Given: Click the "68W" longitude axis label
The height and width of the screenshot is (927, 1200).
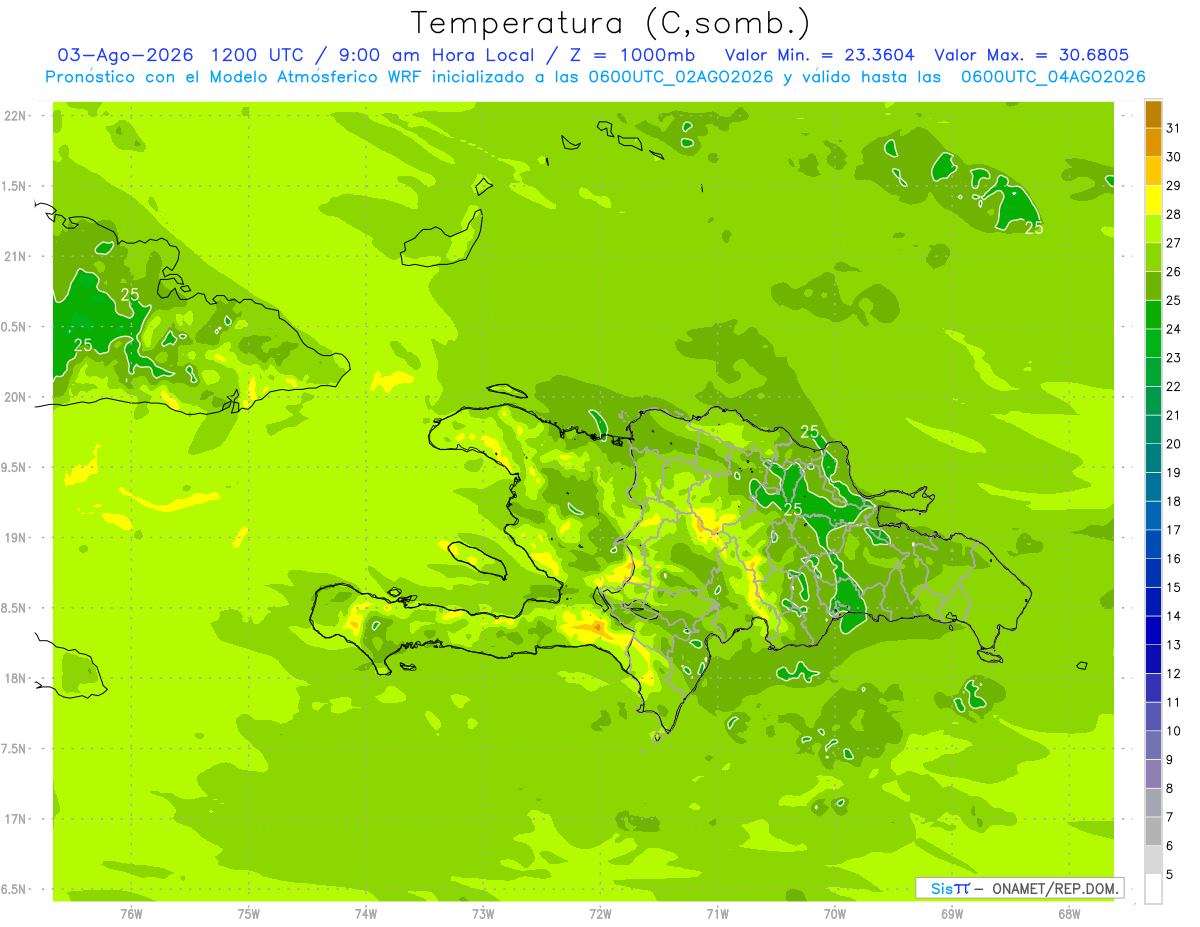Looking at the screenshot, I should click(x=1069, y=914).
